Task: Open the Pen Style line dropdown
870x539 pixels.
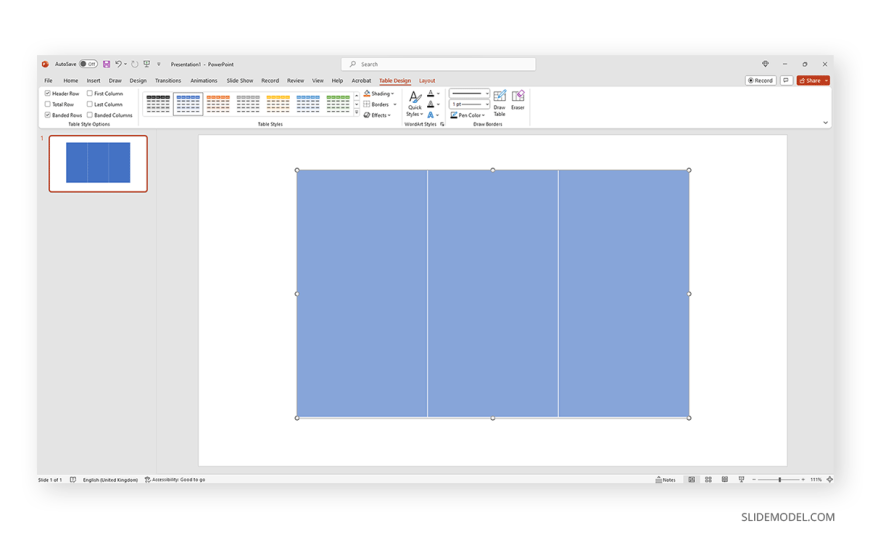Action: (x=469, y=93)
